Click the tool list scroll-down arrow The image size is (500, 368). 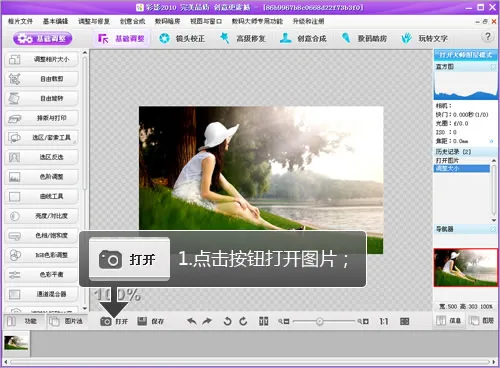(x=85, y=308)
